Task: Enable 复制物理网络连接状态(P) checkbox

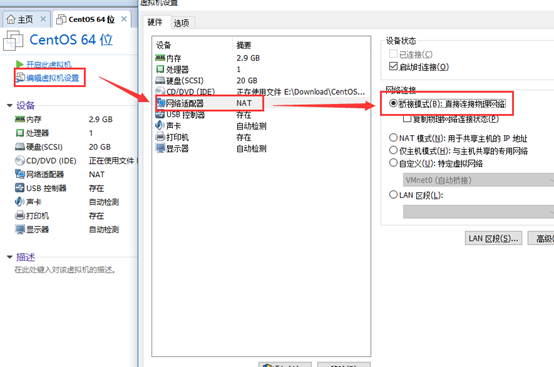Action: click(x=407, y=119)
